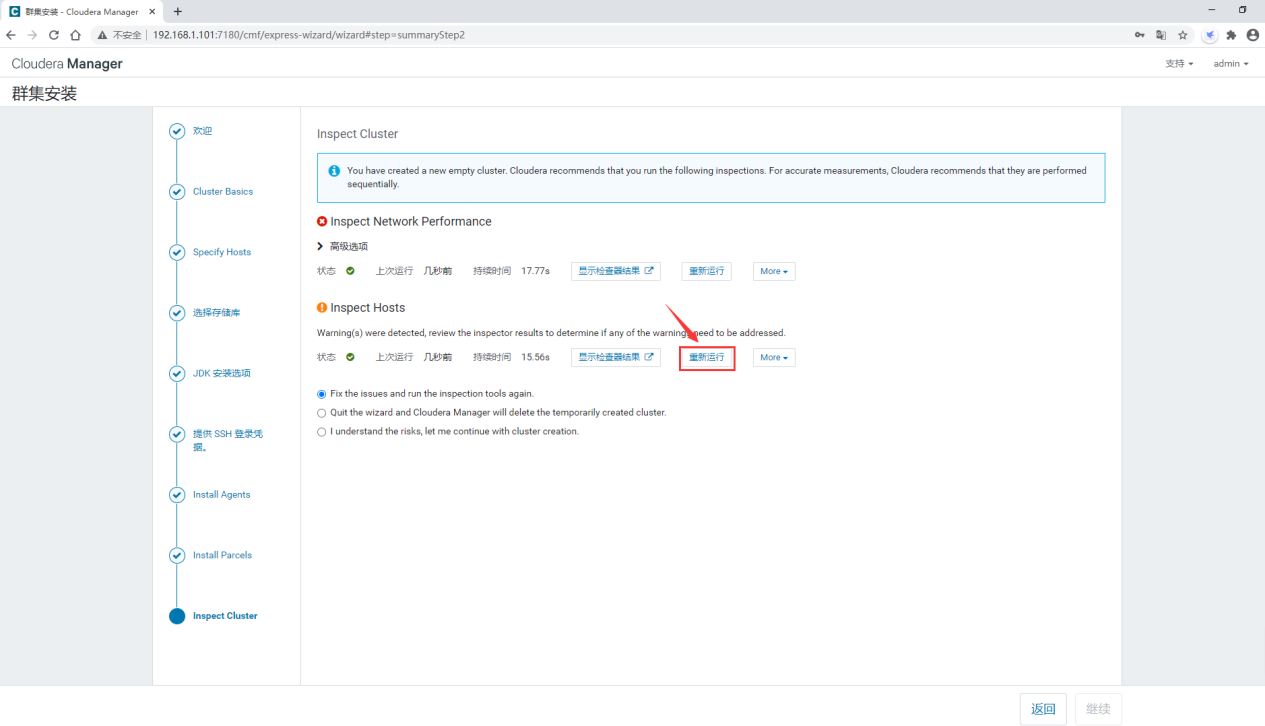Open saved passwords key icon
Viewport: 1265px width, 726px height.
pyautogui.click(x=1139, y=35)
